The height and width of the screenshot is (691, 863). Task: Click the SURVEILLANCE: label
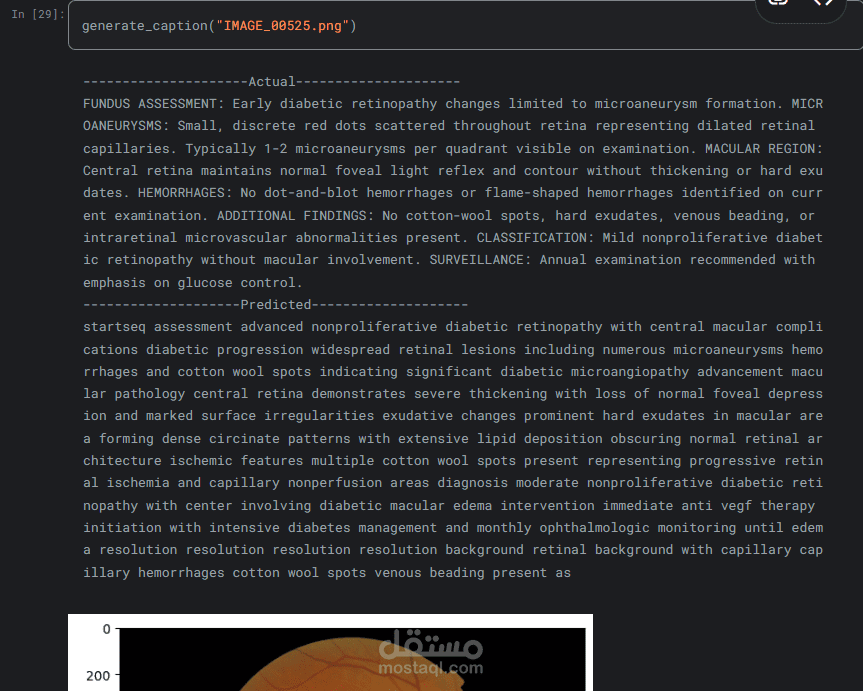click(x=480, y=260)
